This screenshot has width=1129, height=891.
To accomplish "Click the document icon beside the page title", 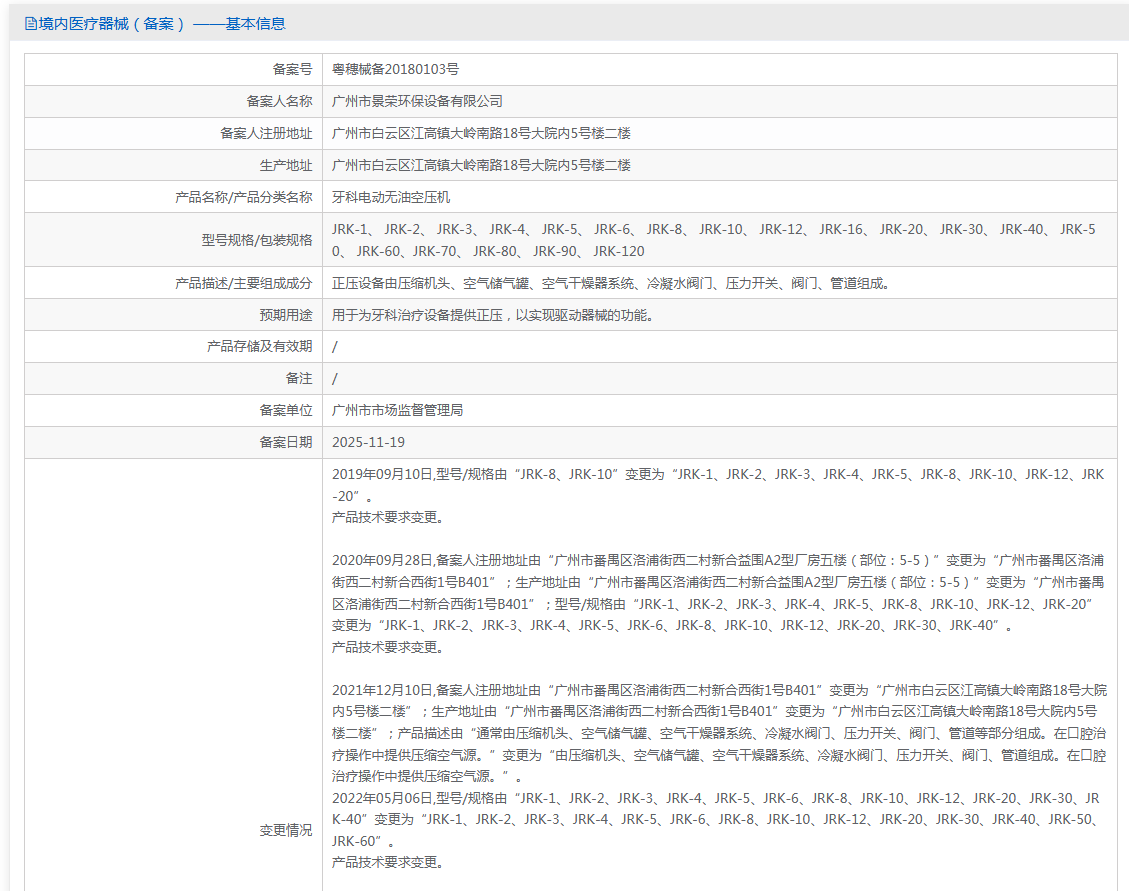I will [30, 24].
